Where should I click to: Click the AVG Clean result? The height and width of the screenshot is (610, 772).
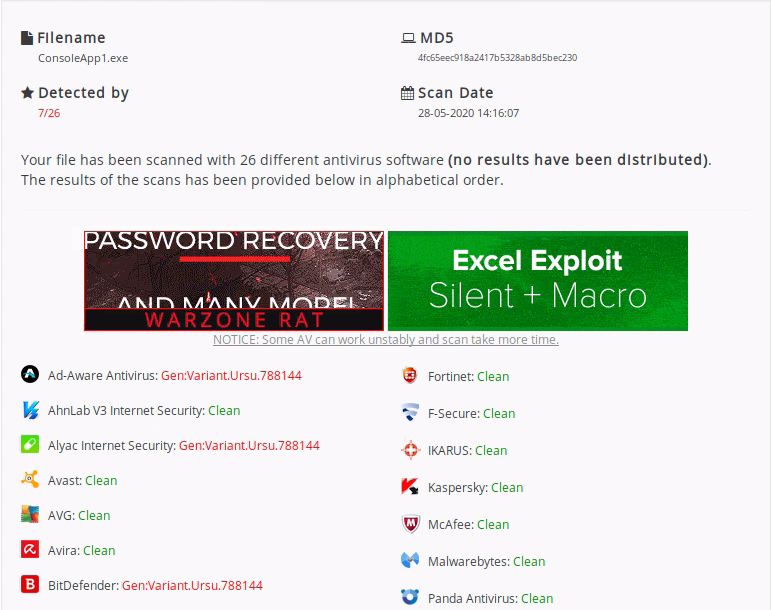(x=94, y=515)
